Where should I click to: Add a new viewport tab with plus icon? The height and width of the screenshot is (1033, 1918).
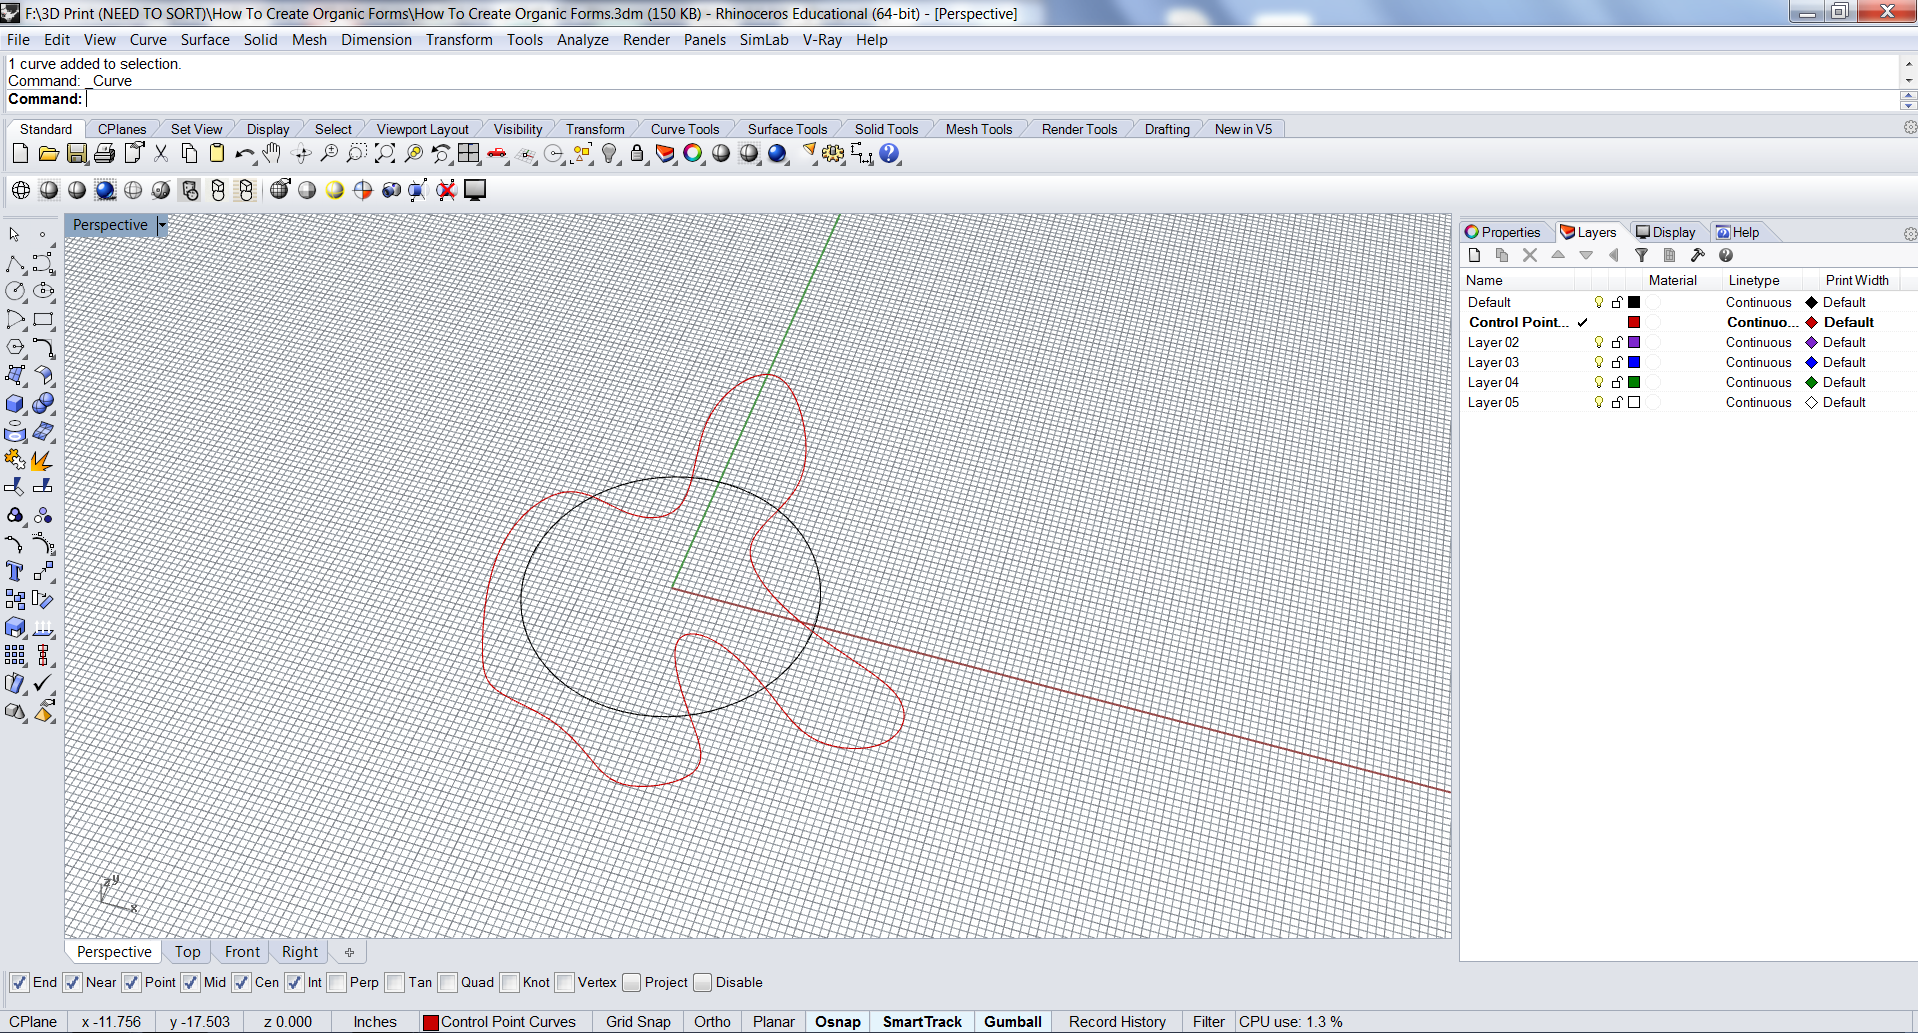point(349,952)
